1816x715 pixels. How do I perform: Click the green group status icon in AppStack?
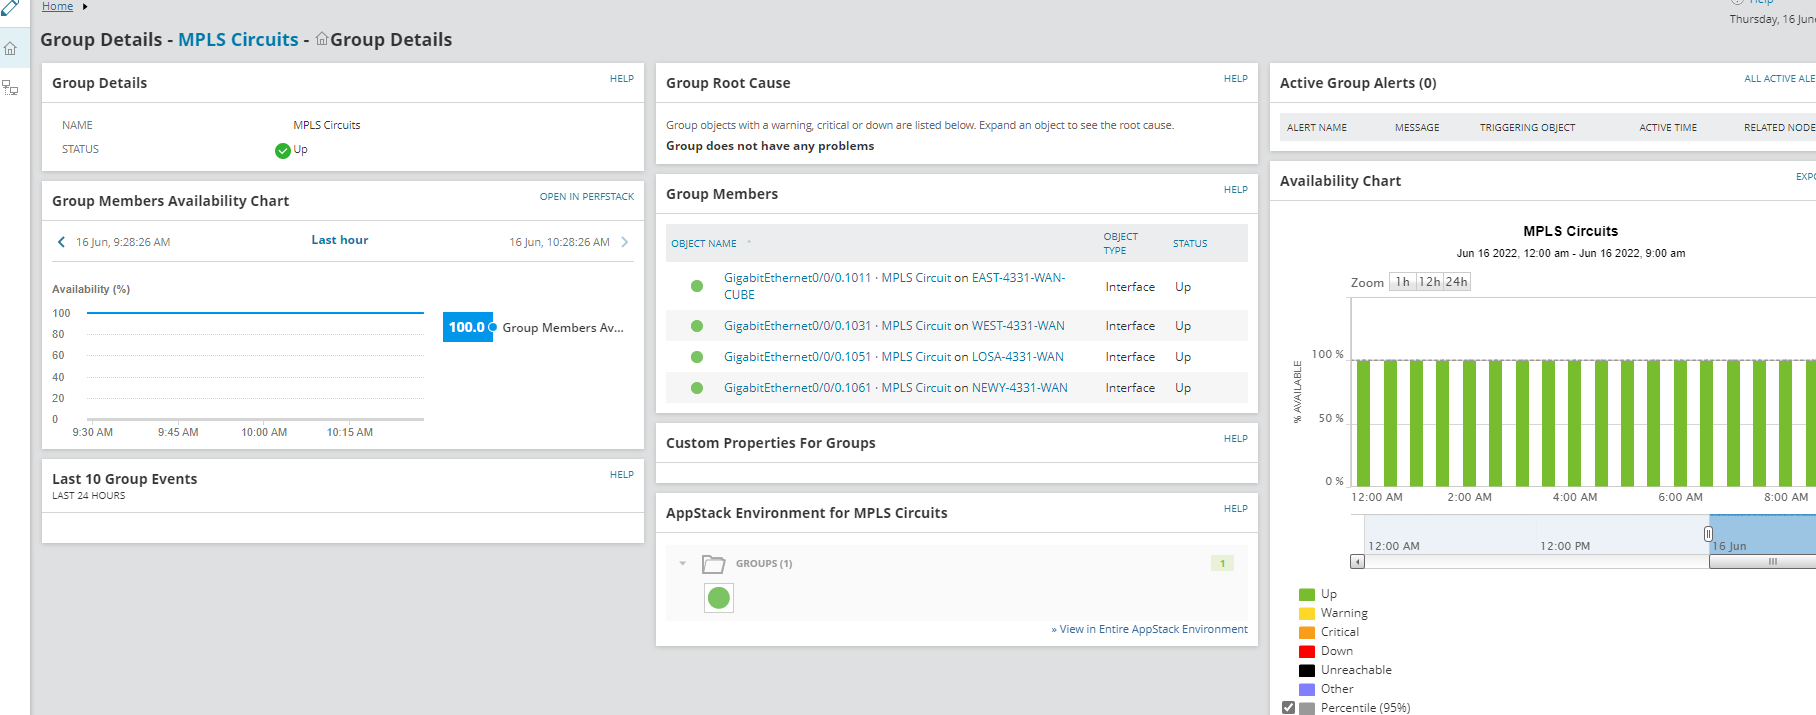(718, 598)
